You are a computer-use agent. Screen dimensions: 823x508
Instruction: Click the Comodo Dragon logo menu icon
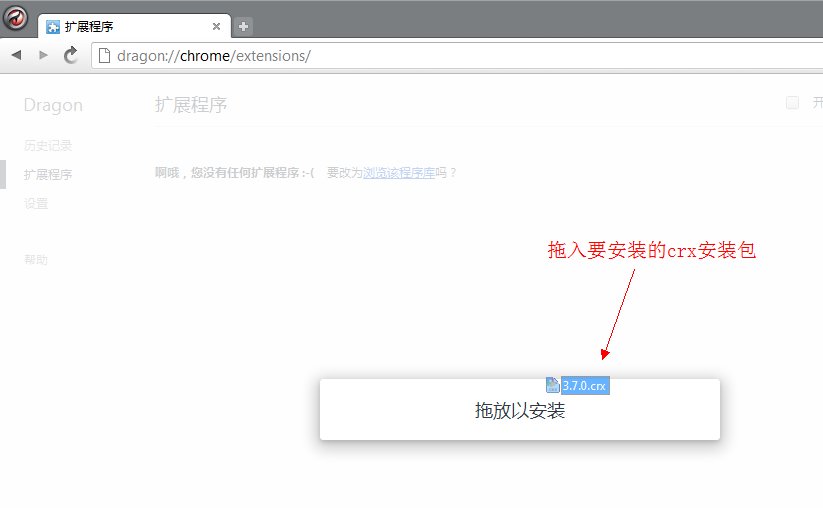coord(16,18)
